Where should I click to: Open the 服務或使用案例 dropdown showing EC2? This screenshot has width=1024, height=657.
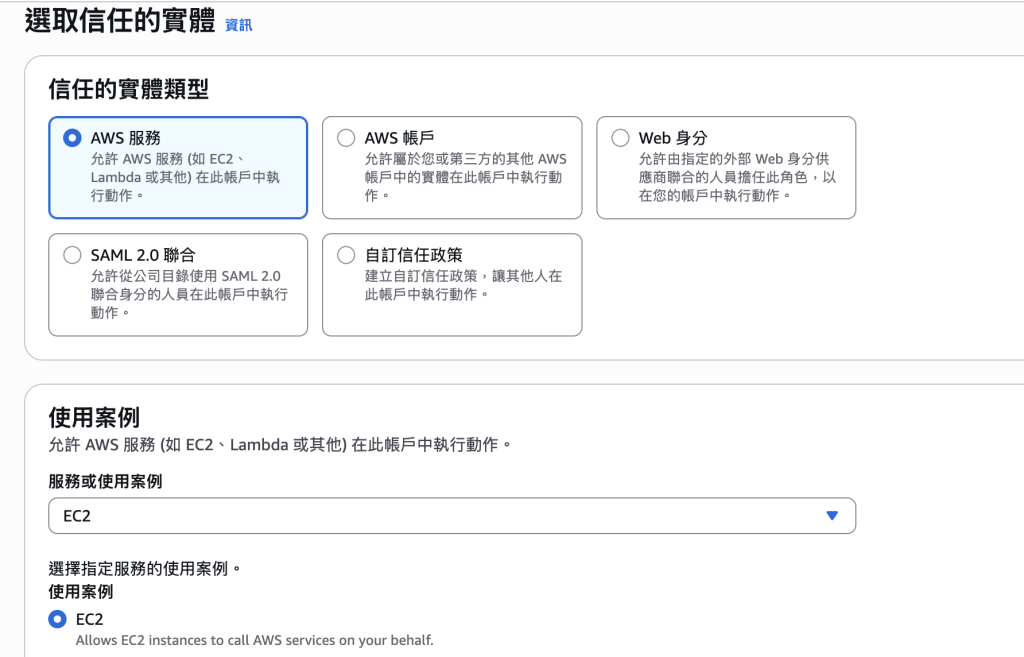point(452,515)
